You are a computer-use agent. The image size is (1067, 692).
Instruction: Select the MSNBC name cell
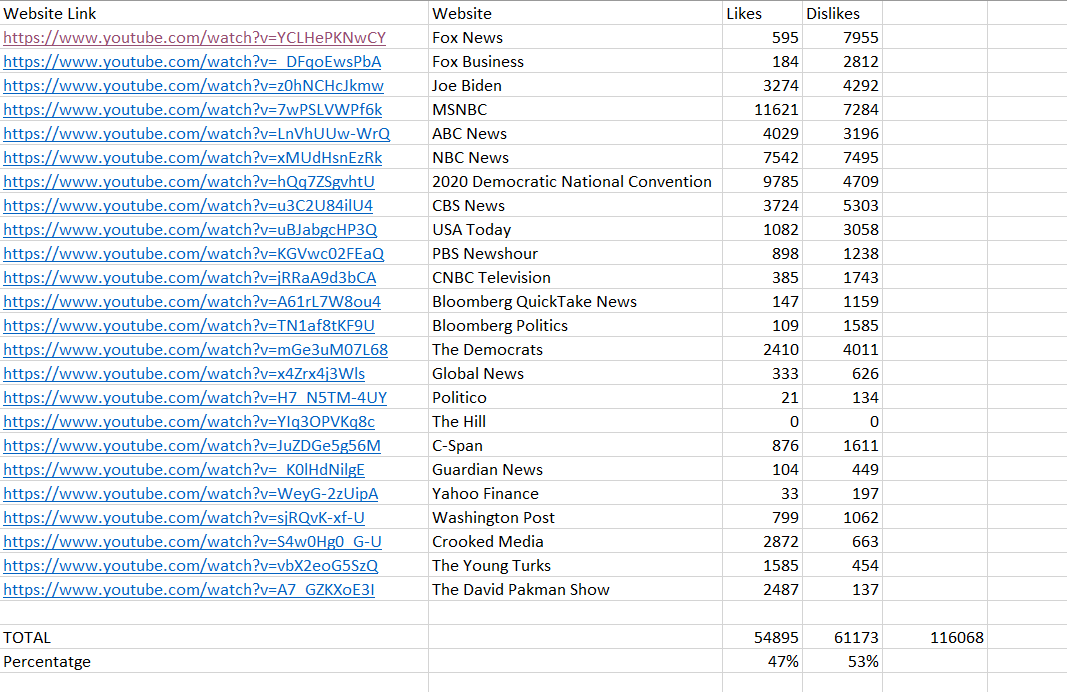[576, 110]
